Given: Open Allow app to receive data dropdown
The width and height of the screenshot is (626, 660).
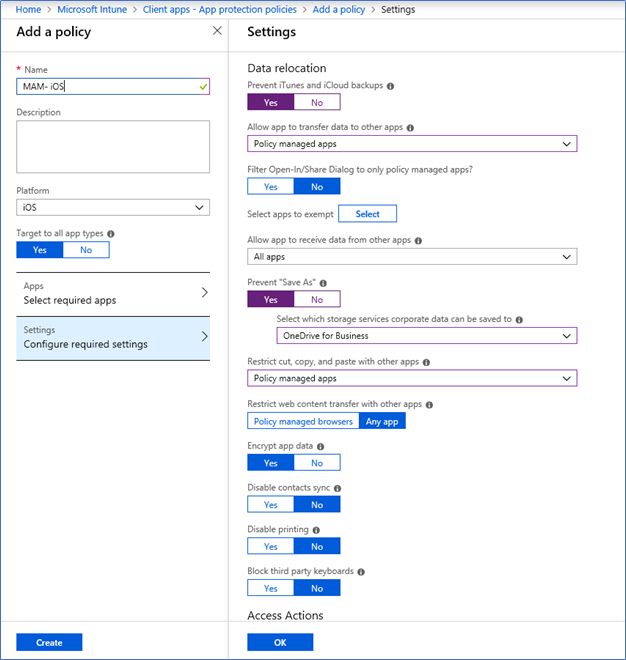Looking at the screenshot, I should pyautogui.click(x=412, y=257).
